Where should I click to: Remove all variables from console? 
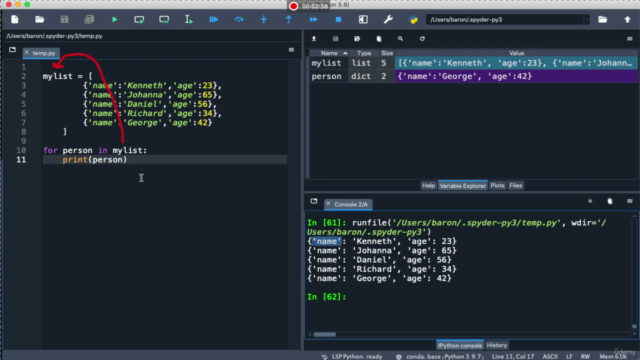610,201
